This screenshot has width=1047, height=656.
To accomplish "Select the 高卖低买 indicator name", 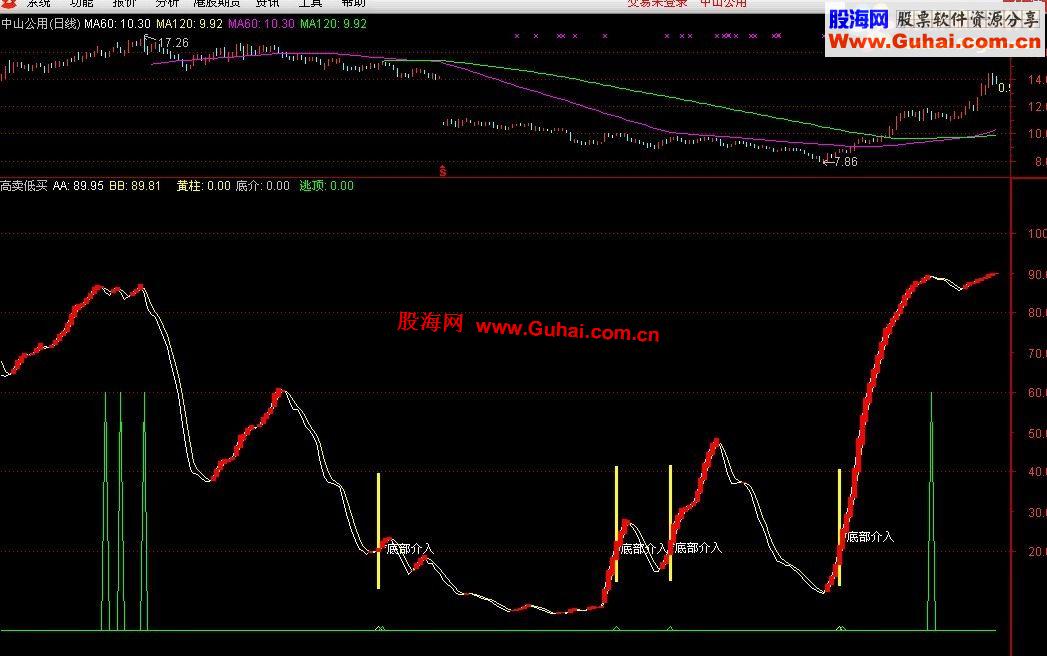I will [x=24, y=186].
